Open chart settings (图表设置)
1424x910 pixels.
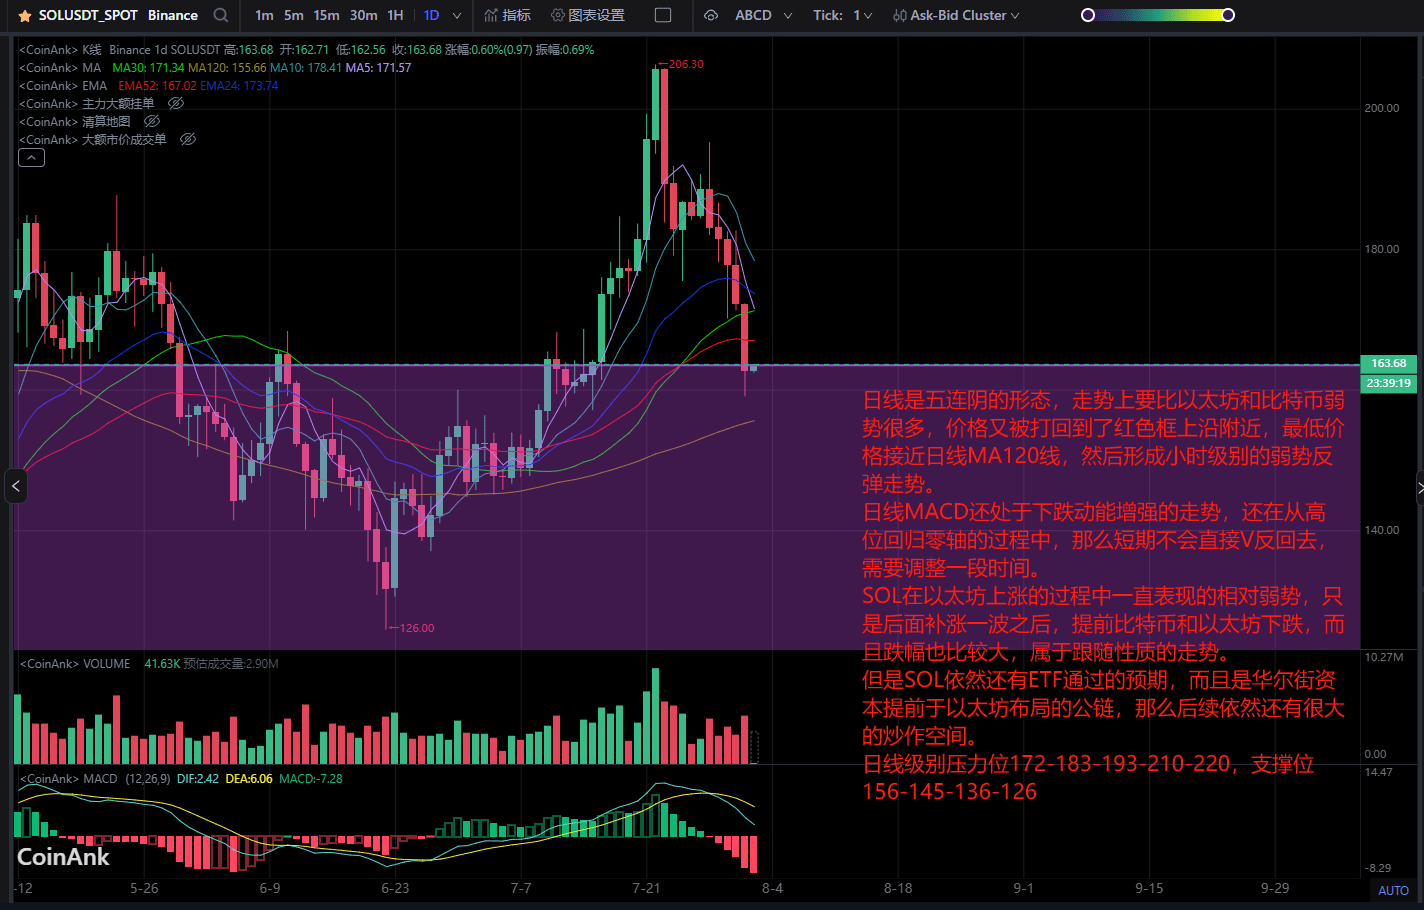point(588,16)
